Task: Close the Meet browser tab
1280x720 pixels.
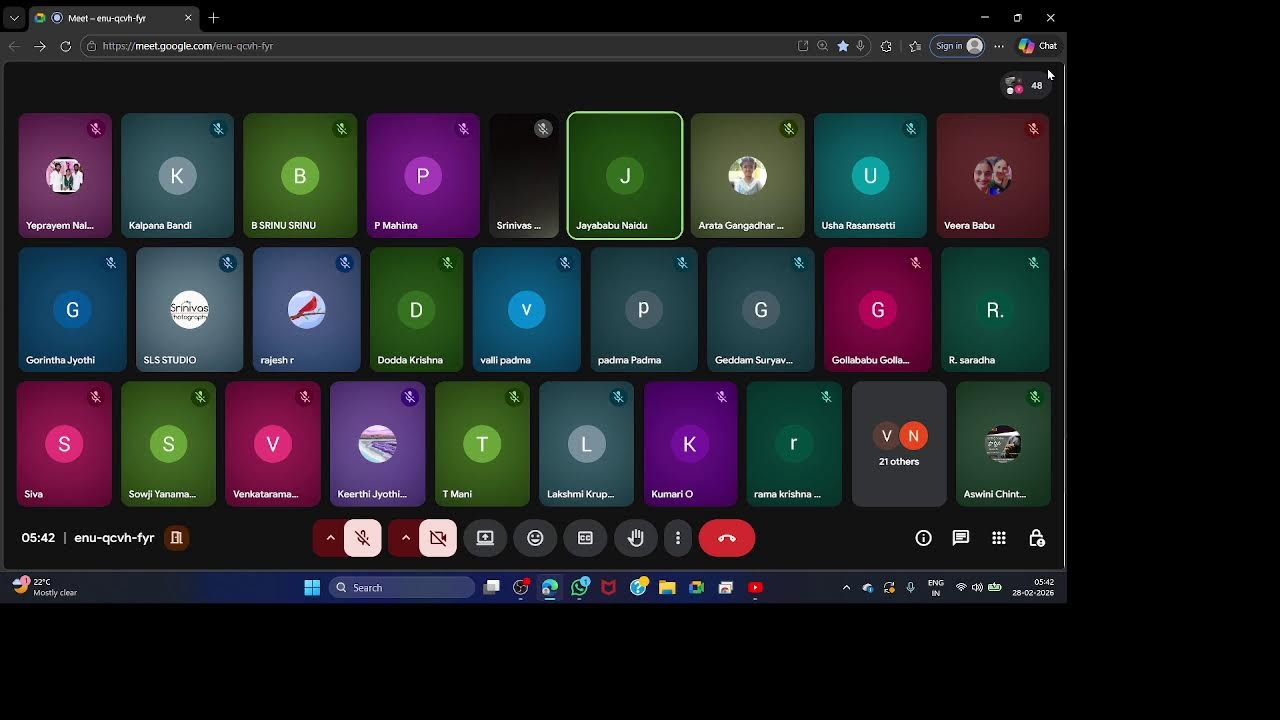Action: click(188, 18)
